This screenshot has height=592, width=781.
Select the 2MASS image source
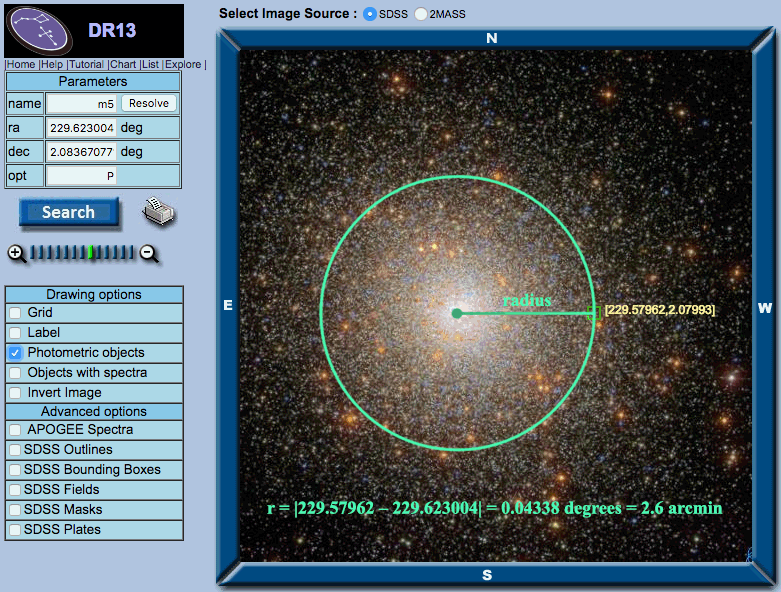(x=421, y=14)
